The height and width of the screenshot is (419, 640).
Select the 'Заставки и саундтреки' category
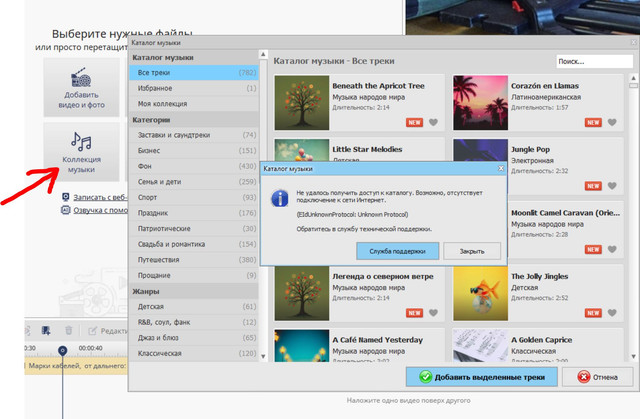[x=194, y=135]
